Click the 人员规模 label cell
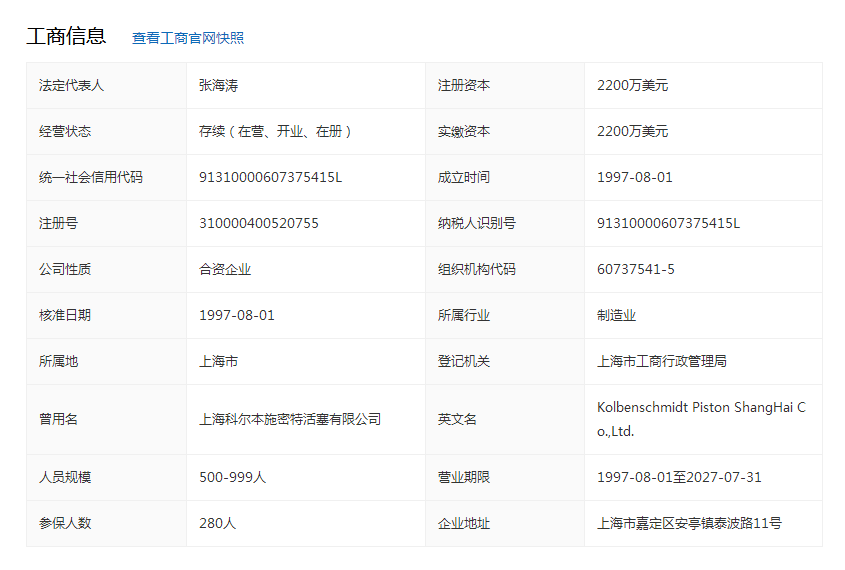This screenshot has width=845, height=570. pos(107,477)
